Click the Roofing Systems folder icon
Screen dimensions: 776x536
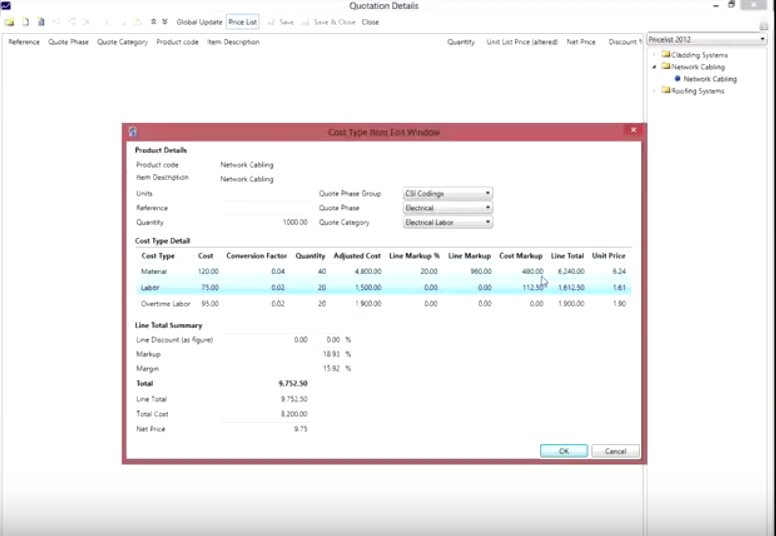[x=665, y=91]
